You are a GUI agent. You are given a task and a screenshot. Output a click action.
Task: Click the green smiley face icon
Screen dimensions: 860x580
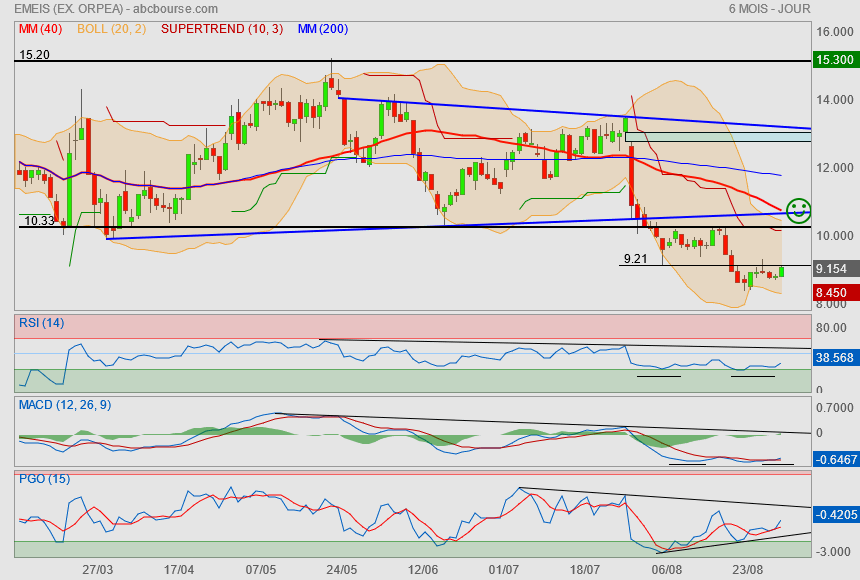pos(798,211)
